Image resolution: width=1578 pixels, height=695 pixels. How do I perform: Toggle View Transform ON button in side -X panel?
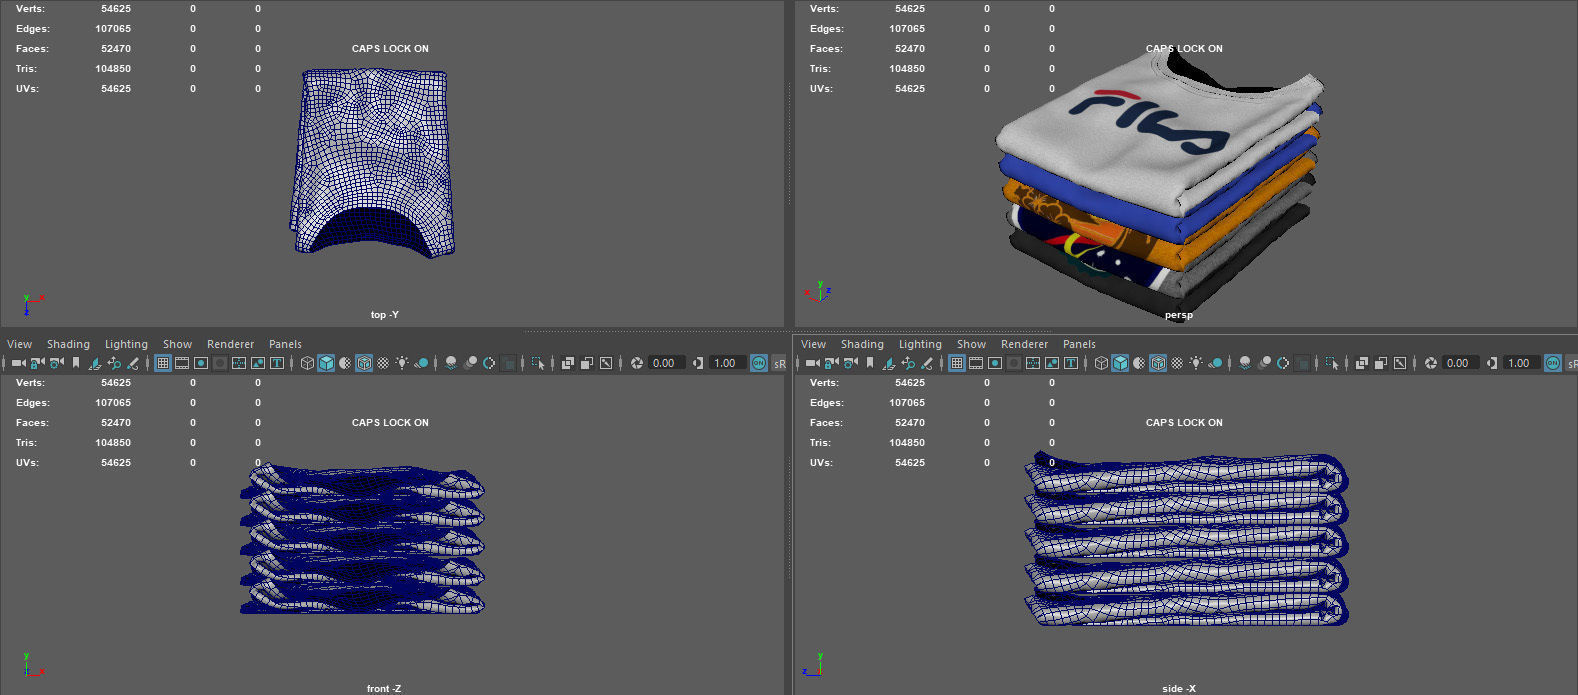coord(1552,363)
